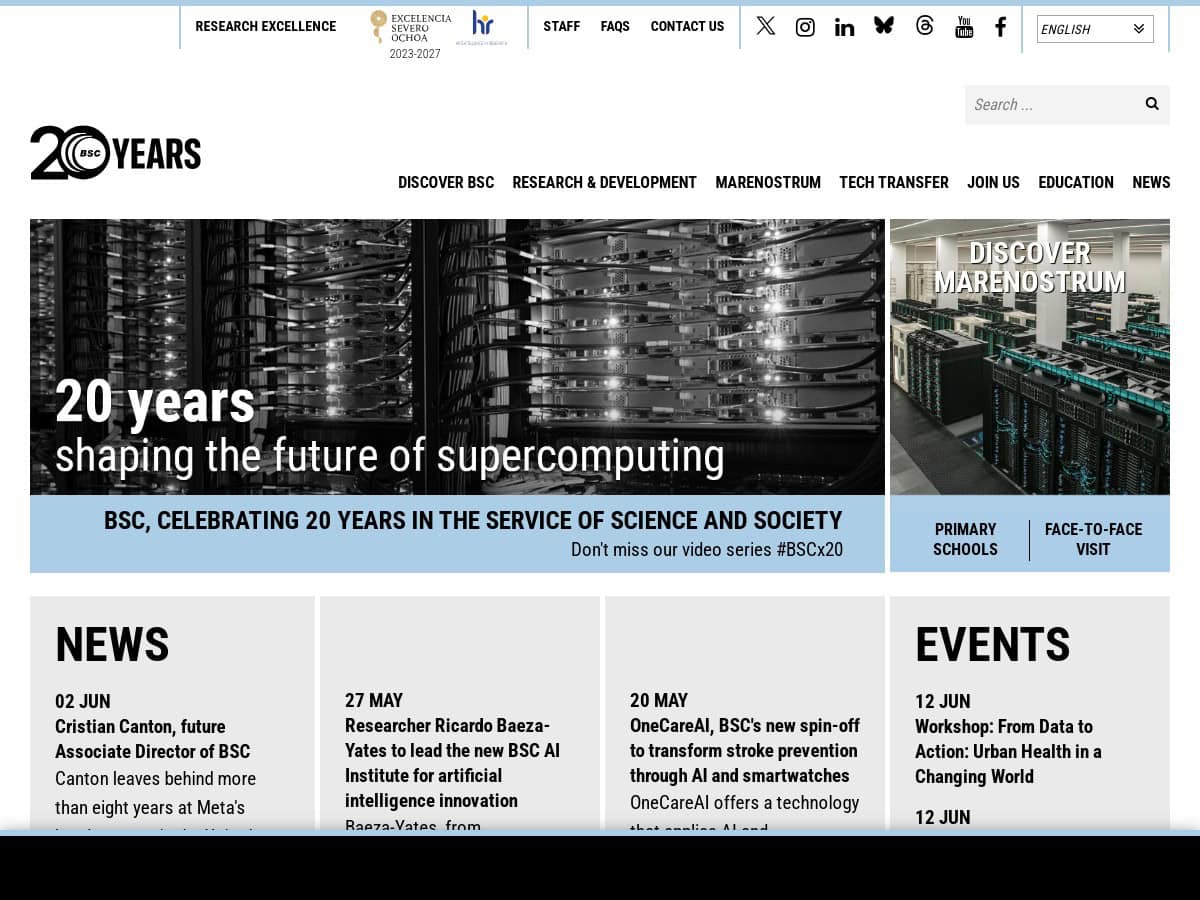Image resolution: width=1200 pixels, height=900 pixels.
Task: Open the Tech Transfer menu
Action: (894, 182)
